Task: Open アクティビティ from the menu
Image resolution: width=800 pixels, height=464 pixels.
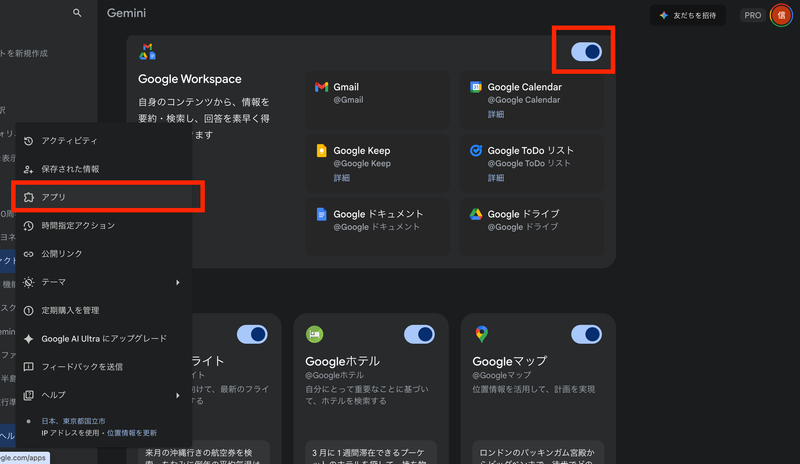Action: [70, 141]
